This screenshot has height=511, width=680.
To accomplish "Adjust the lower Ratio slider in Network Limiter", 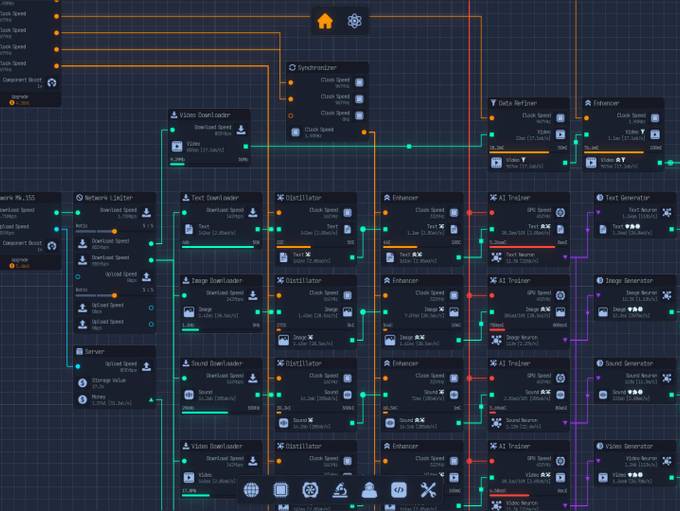I will pyautogui.click(x=114, y=295).
